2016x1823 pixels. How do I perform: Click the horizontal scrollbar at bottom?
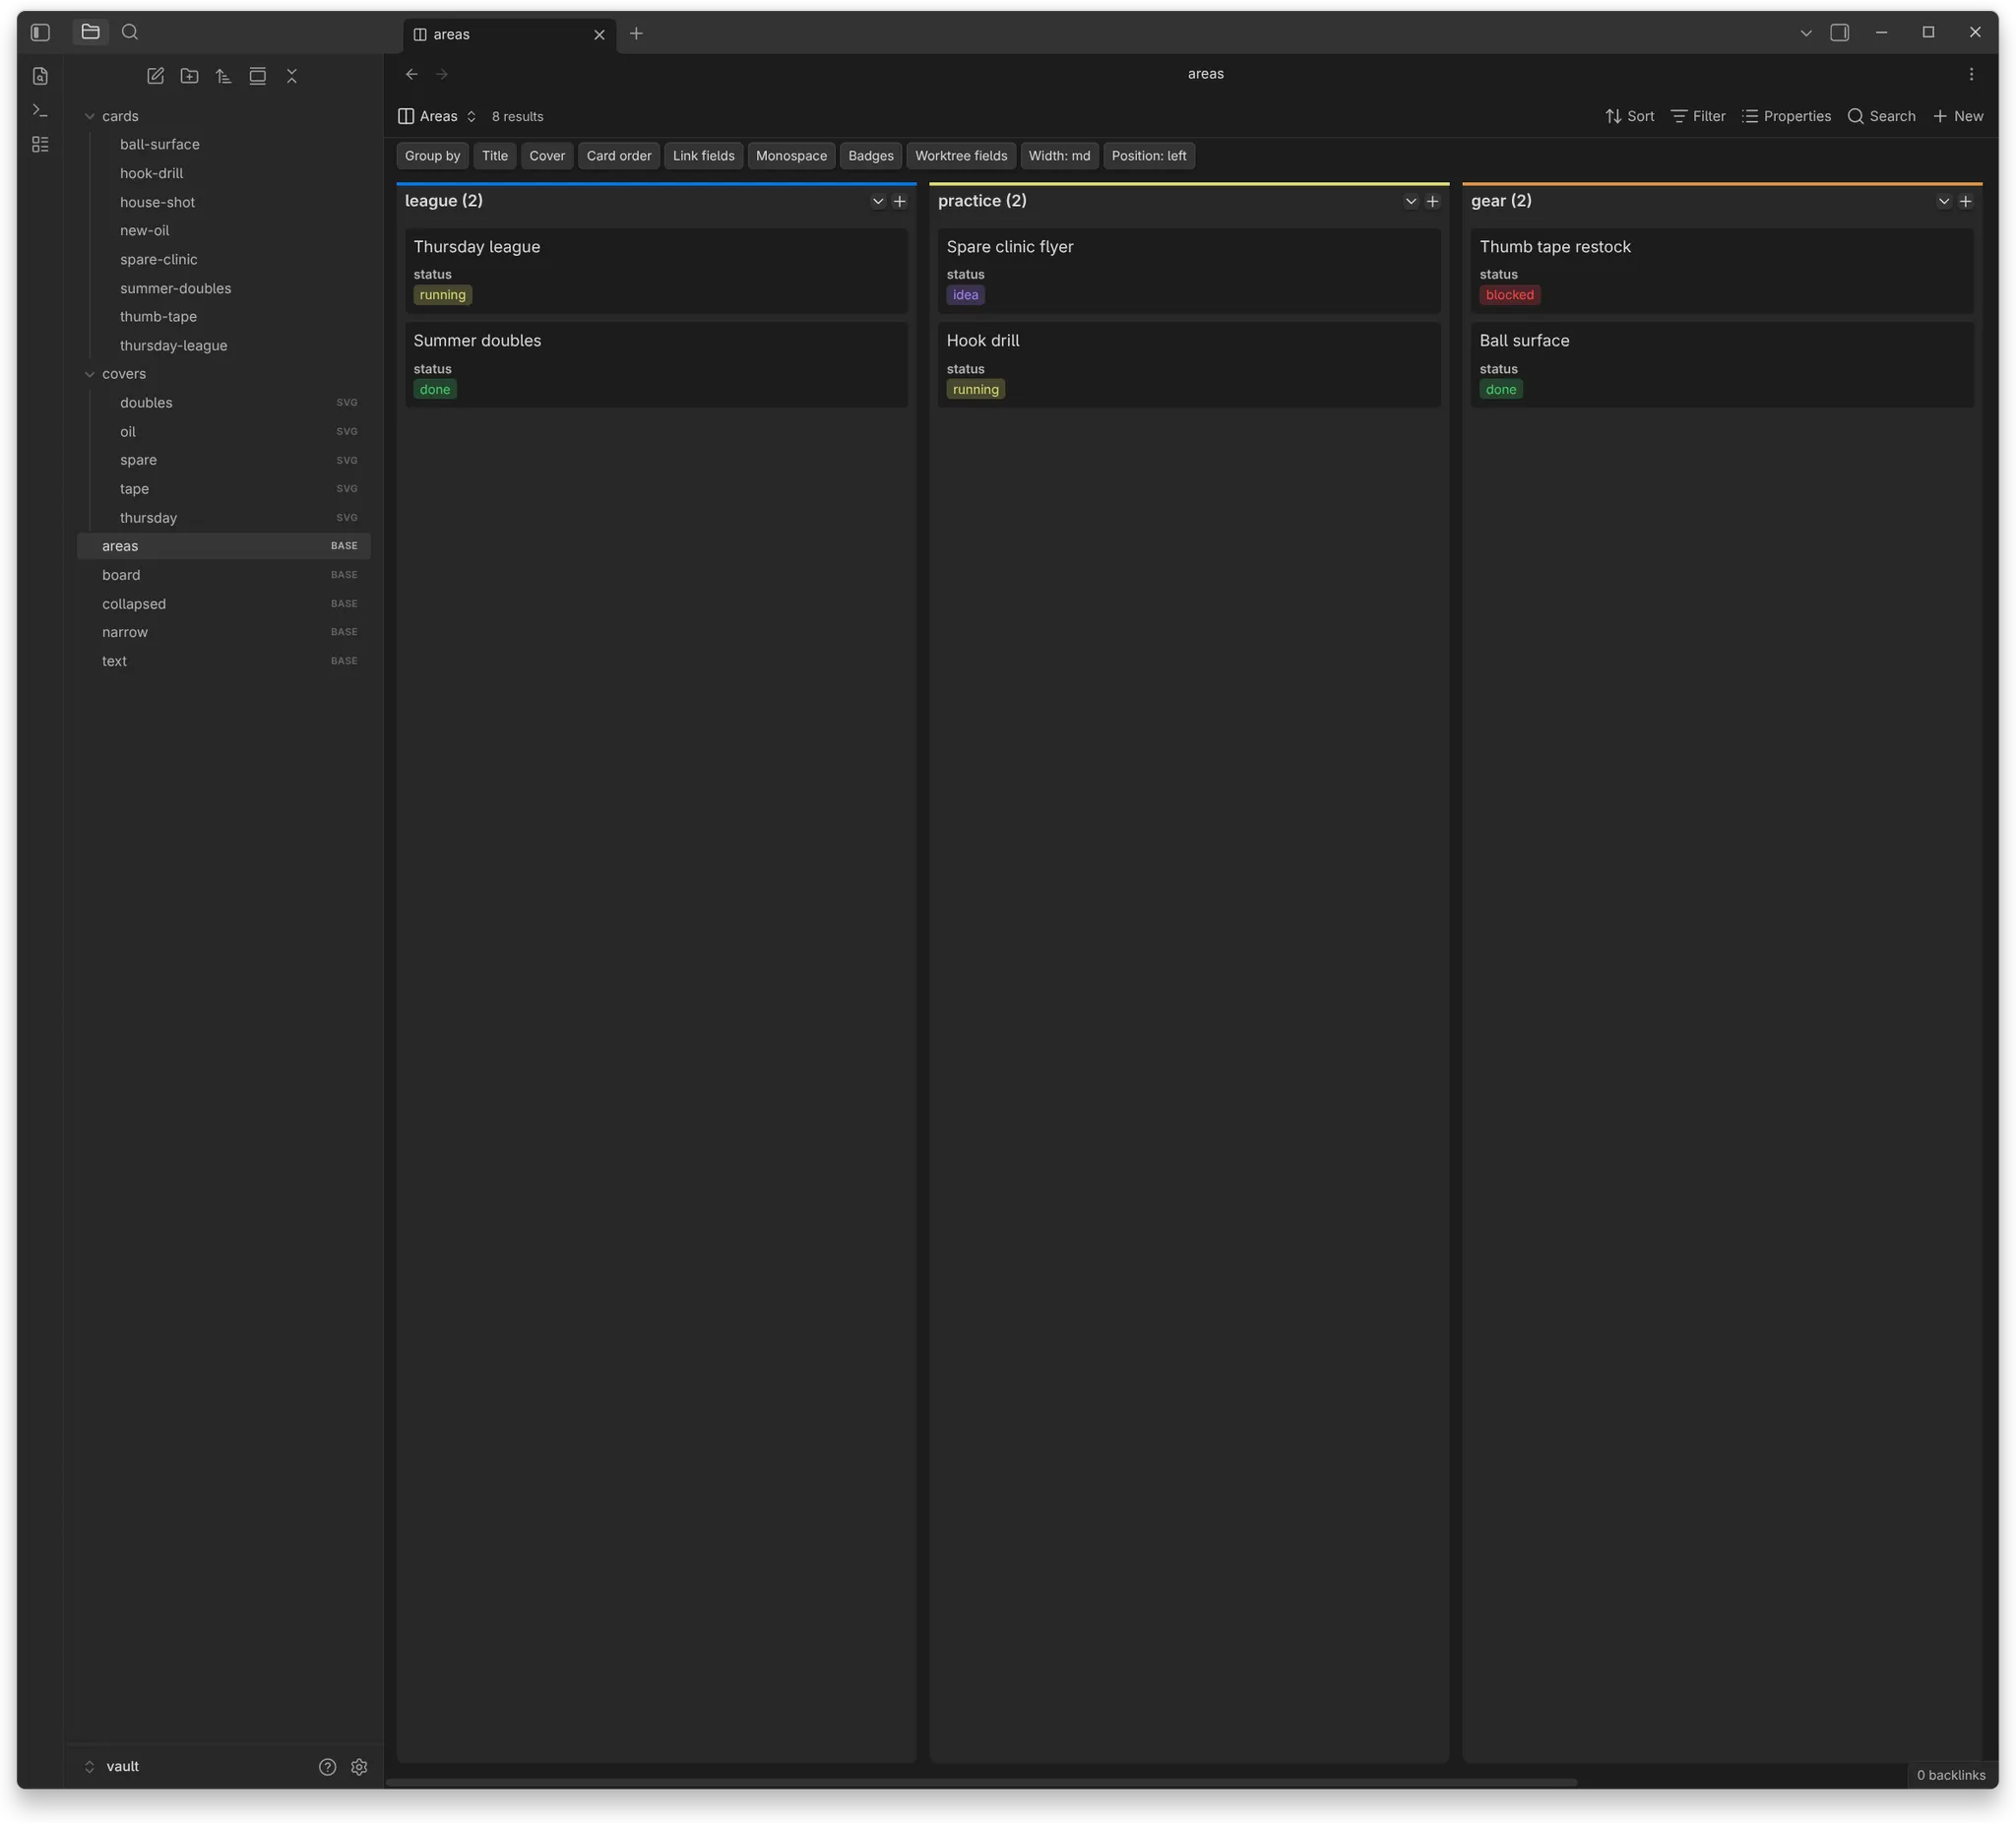(981, 1782)
